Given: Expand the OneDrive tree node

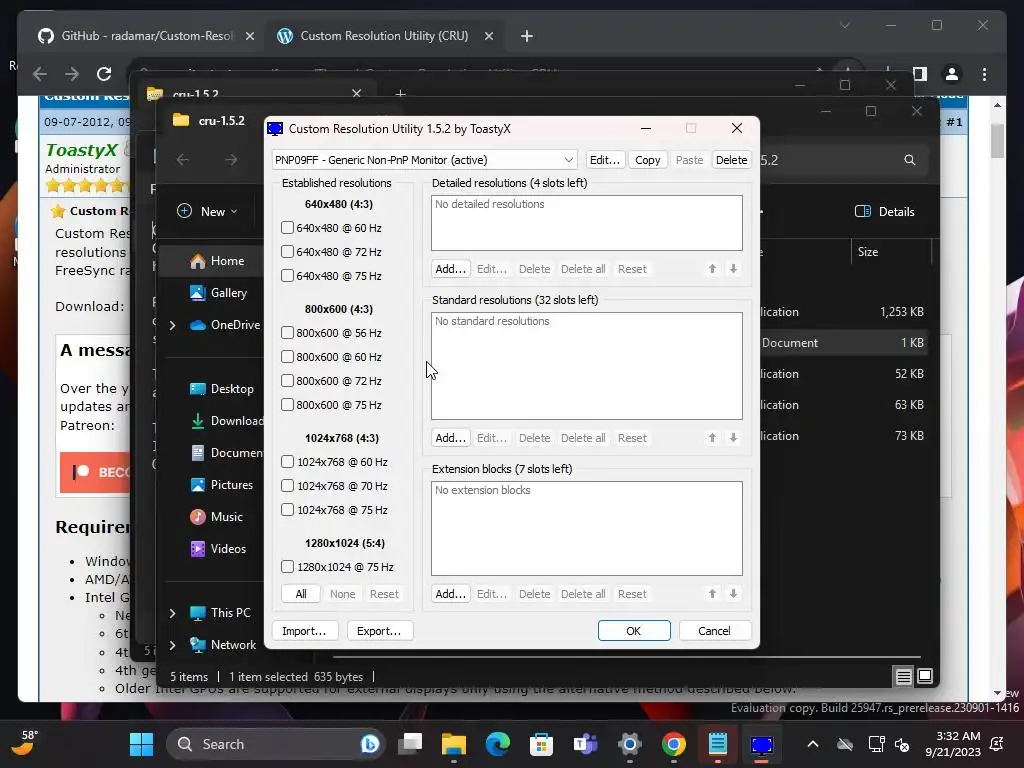Looking at the screenshot, I should click(x=172, y=325).
